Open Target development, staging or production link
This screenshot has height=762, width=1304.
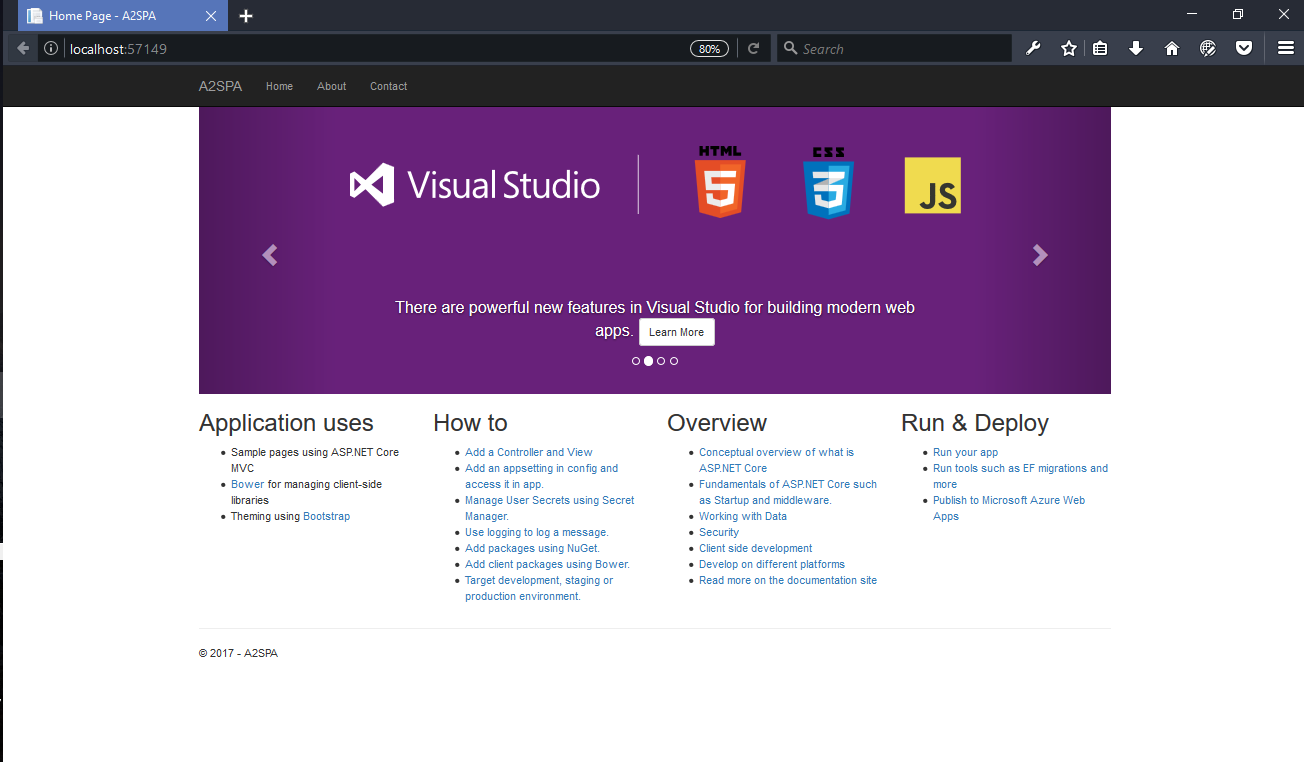(x=539, y=588)
